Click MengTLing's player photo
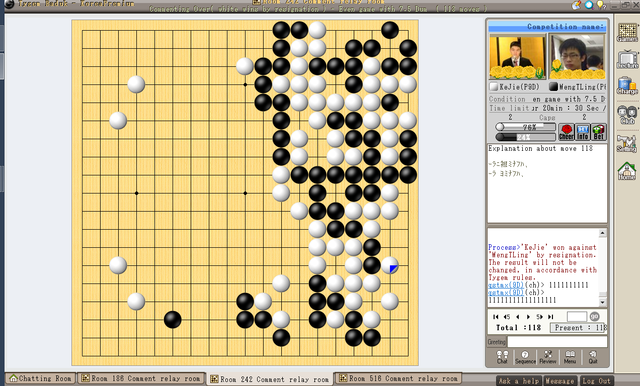This screenshot has width=640, height=386. point(577,56)
